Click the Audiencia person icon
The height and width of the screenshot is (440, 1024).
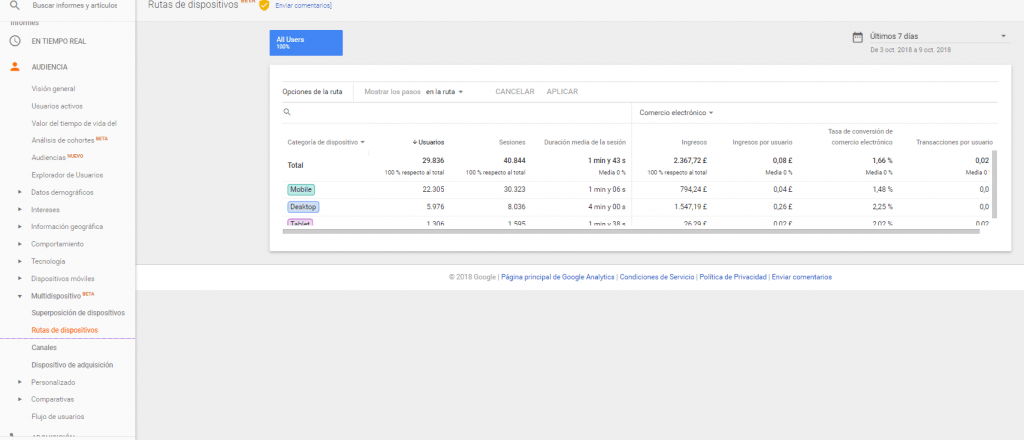click(14, 67)
